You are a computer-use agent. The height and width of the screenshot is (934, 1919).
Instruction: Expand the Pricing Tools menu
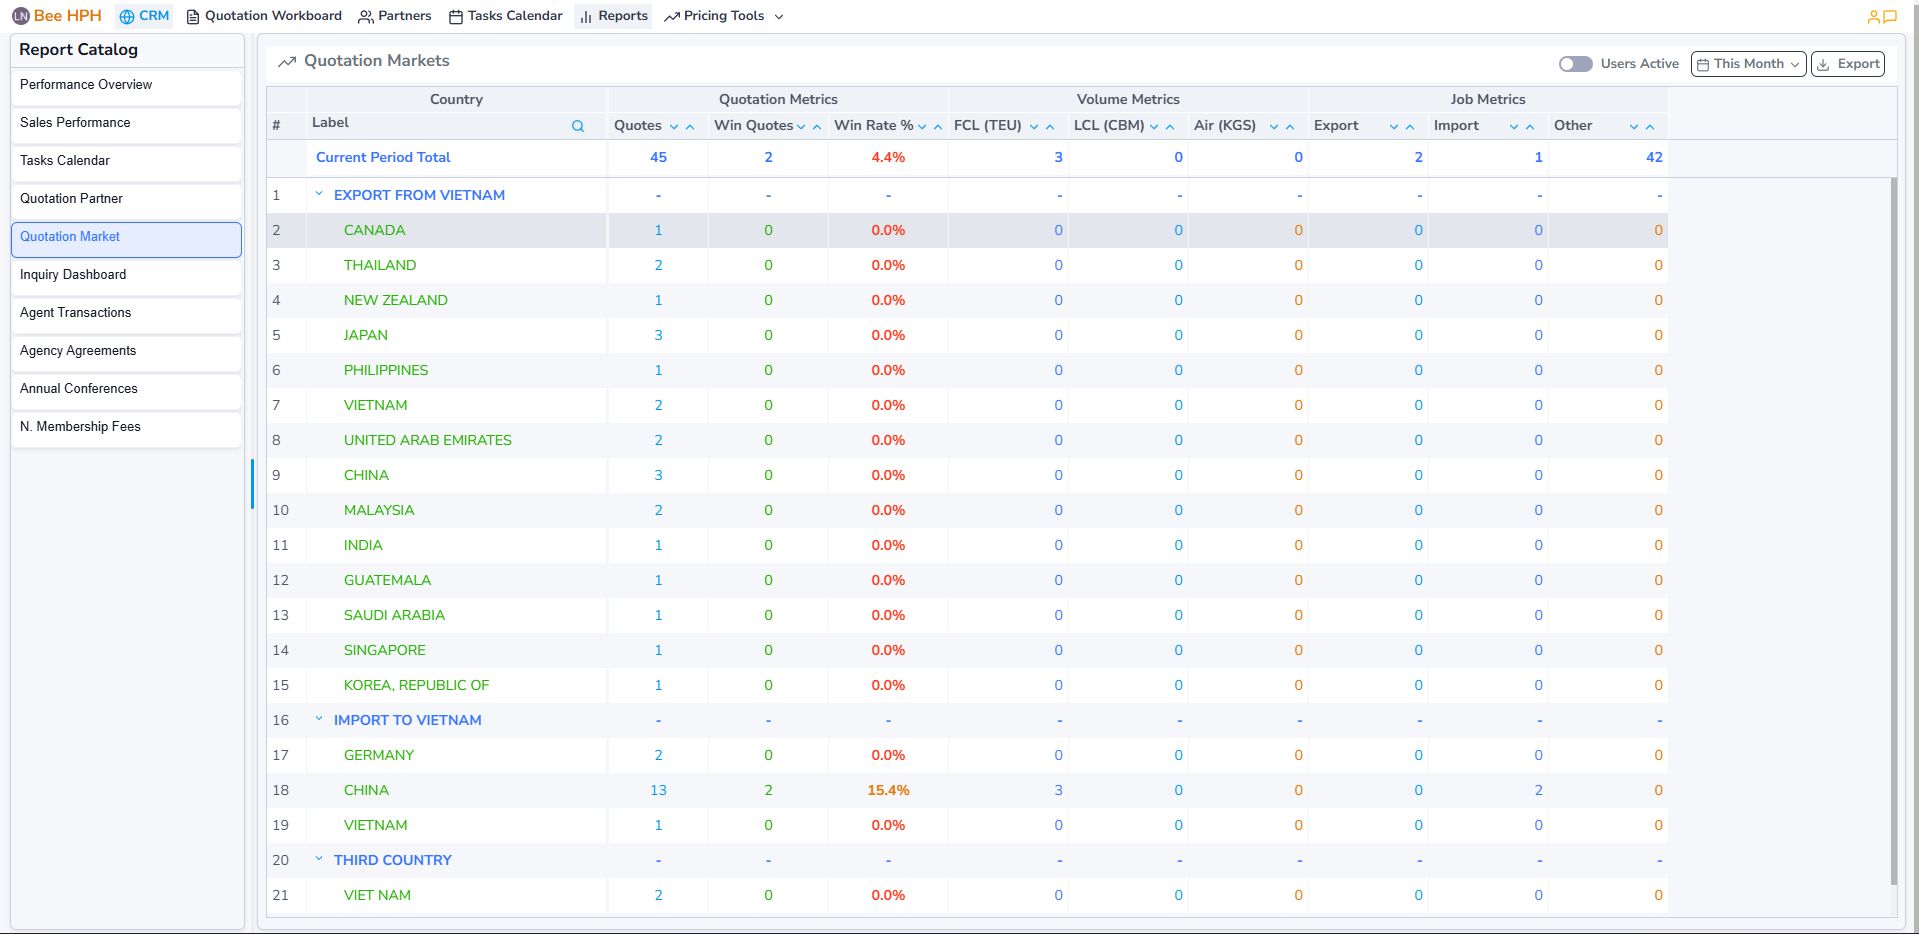[x=724, y=16]
